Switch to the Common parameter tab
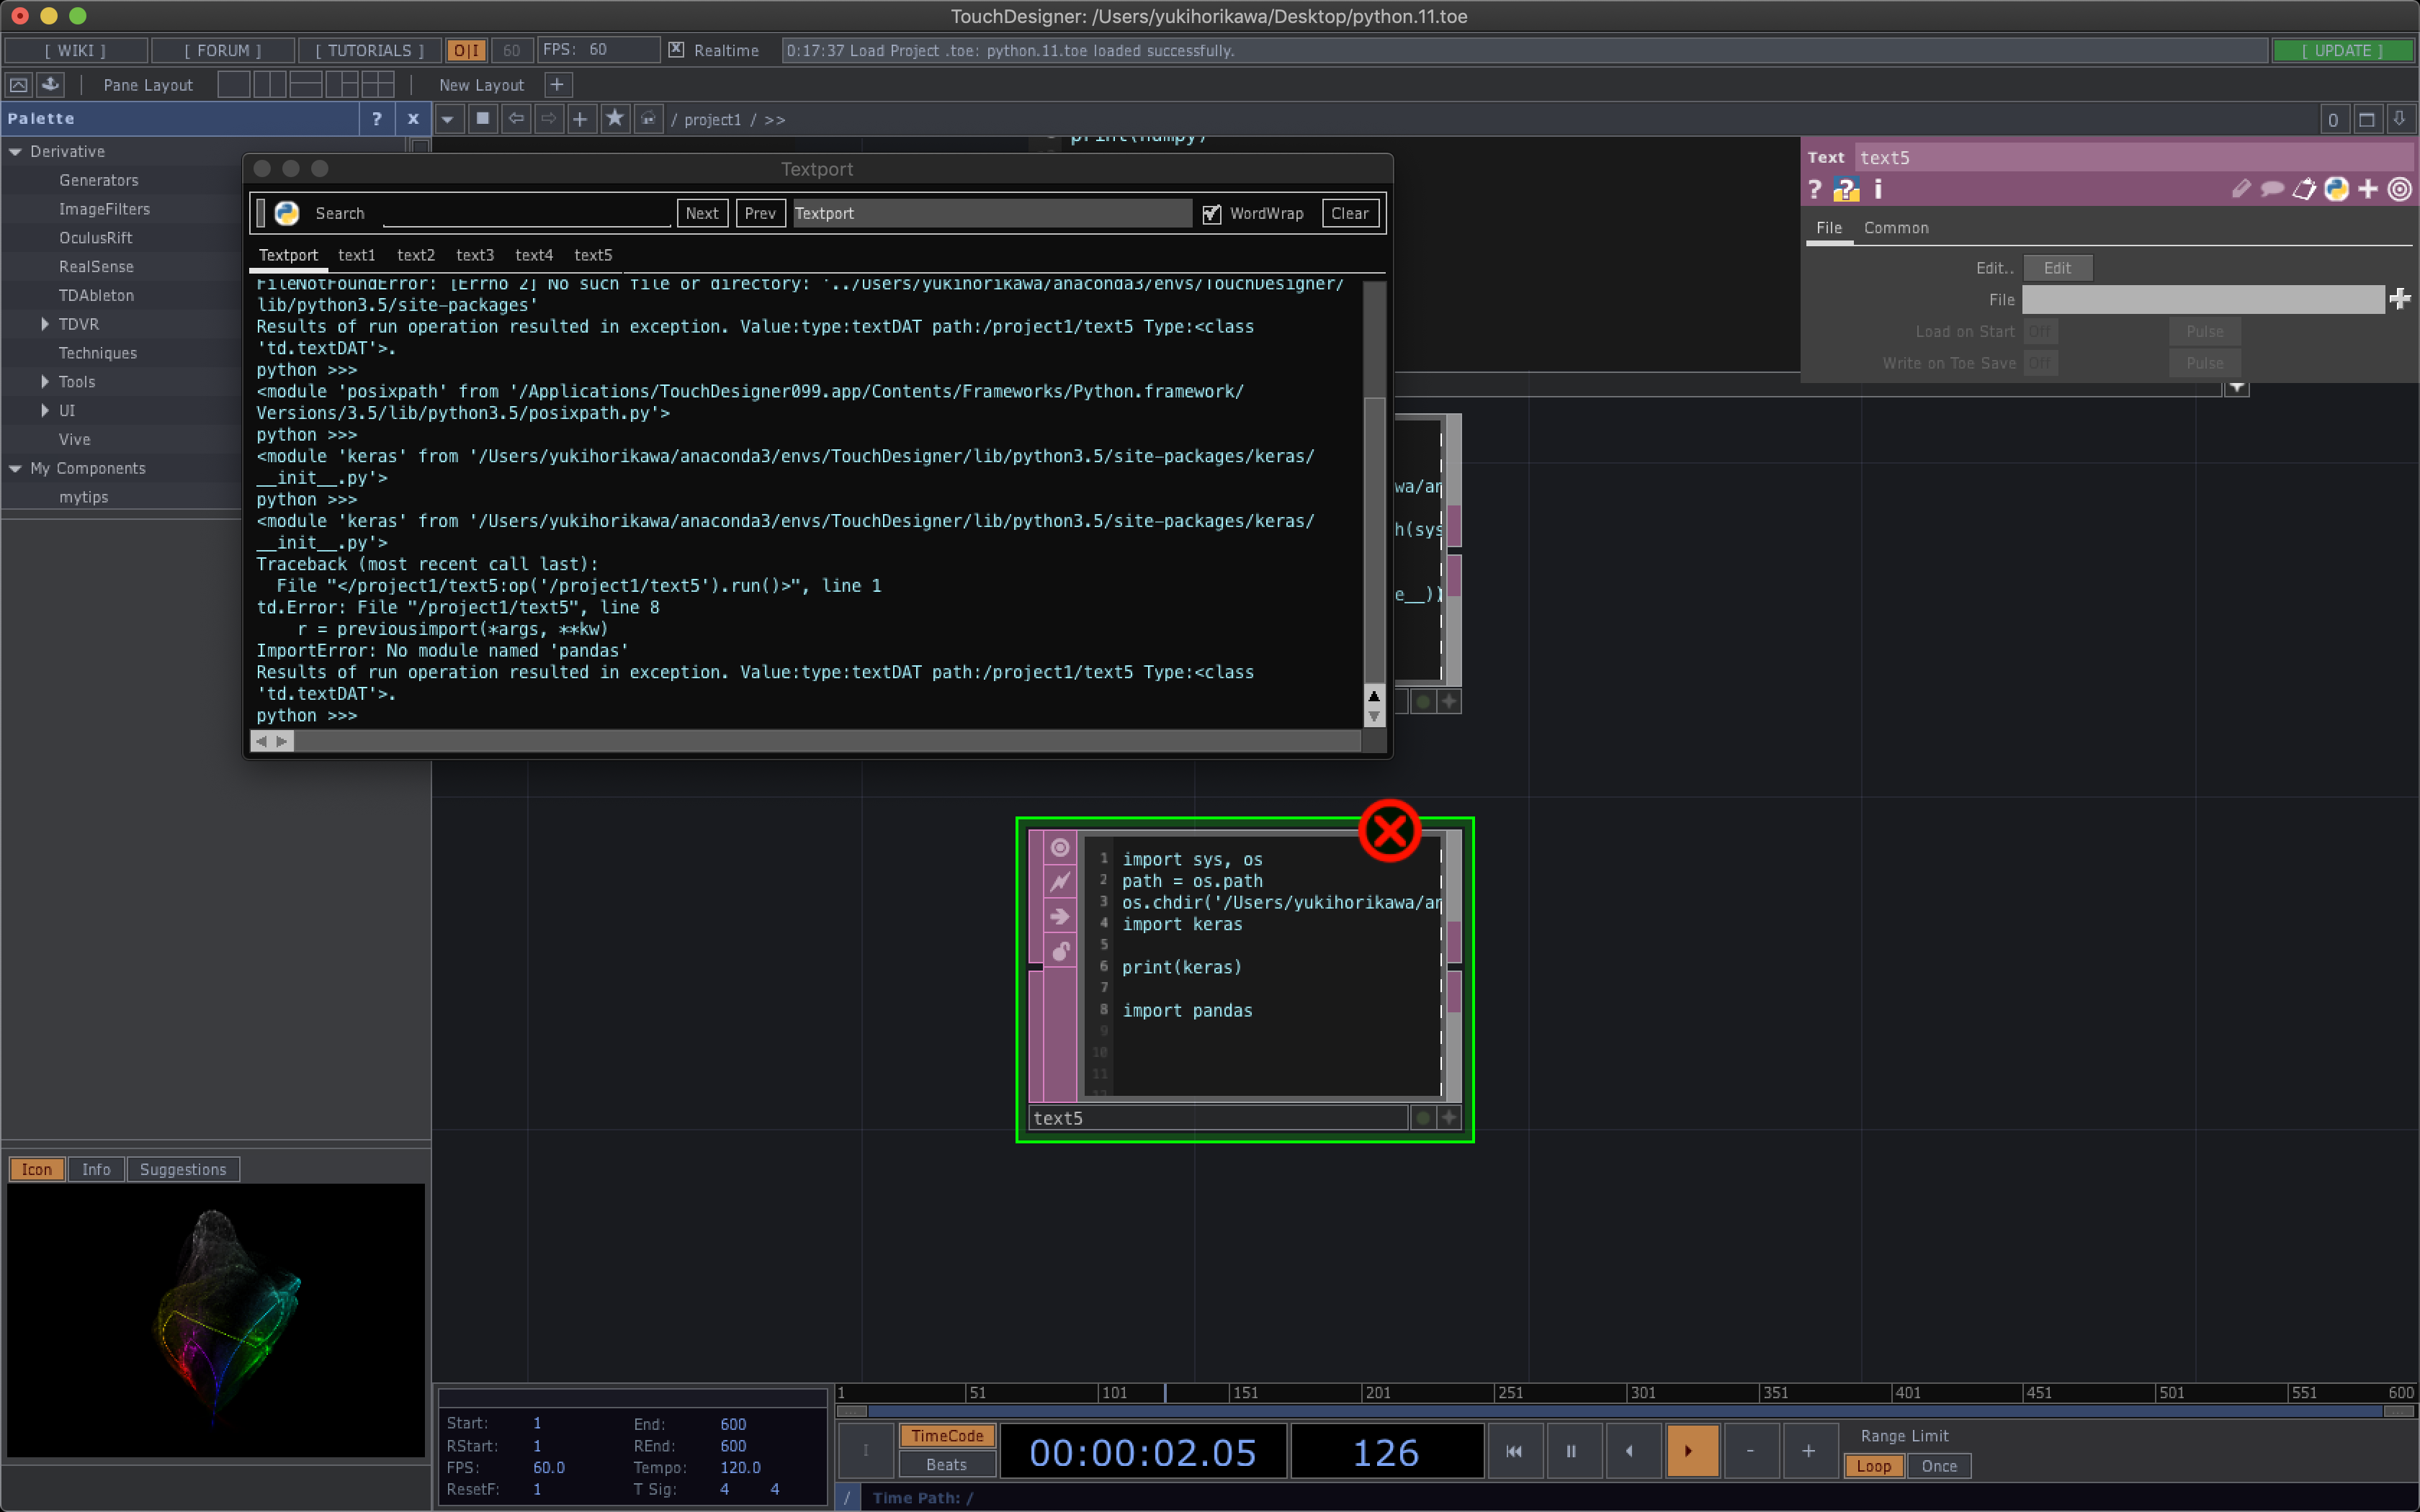Image resolution: width=2420 pixels, height=1512 pixels. 1895,228
